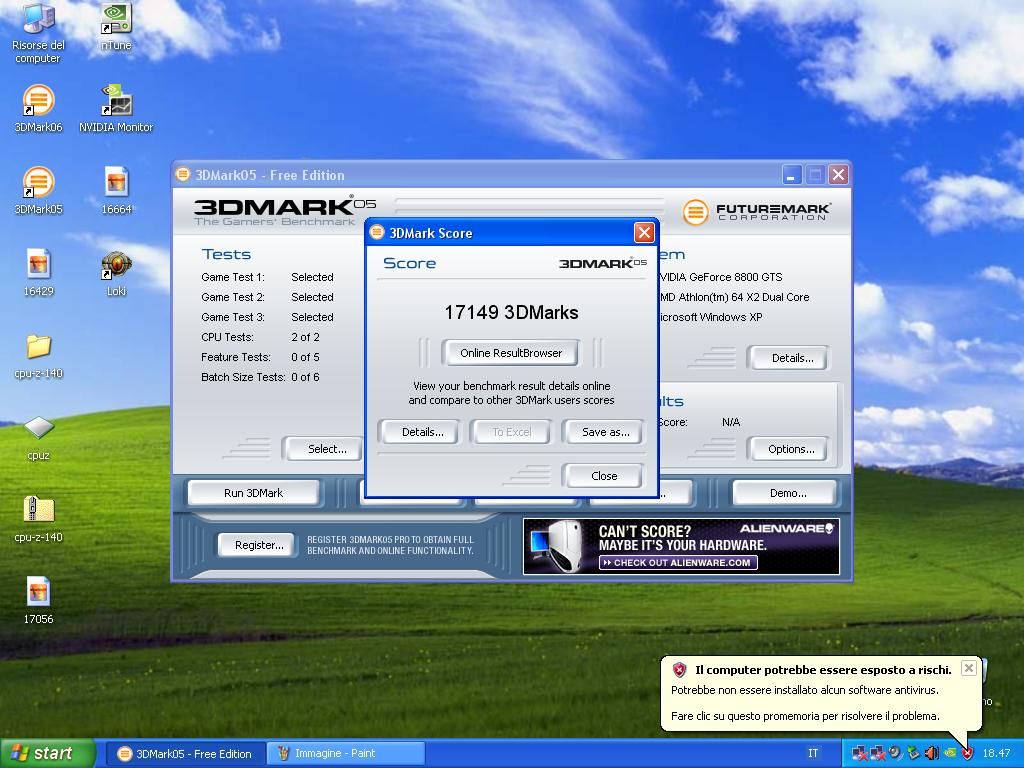
Task: Open the Alienware advertisement banner
Action: 681,546
